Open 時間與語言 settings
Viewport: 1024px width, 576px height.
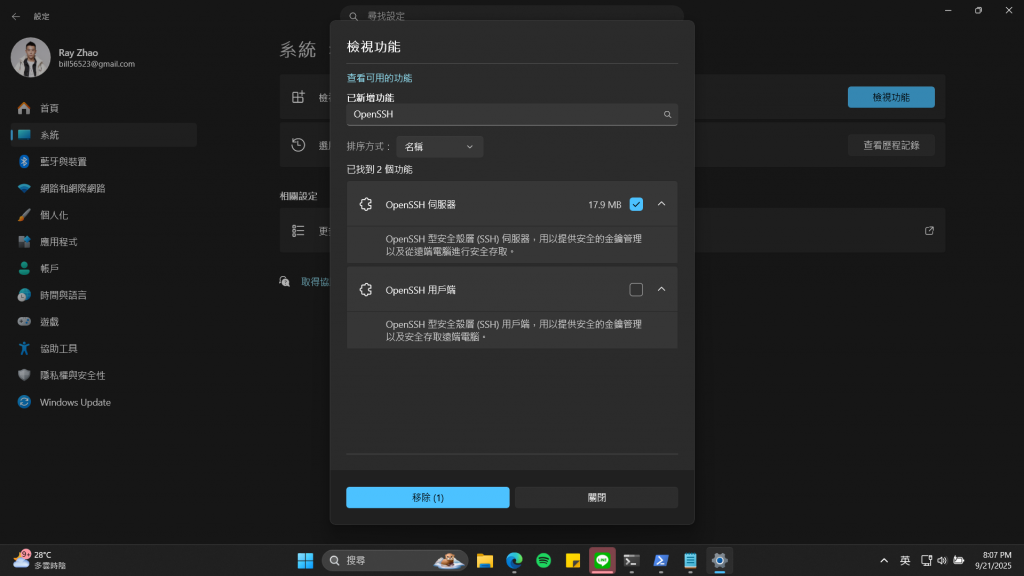click(x=103, y=295)
